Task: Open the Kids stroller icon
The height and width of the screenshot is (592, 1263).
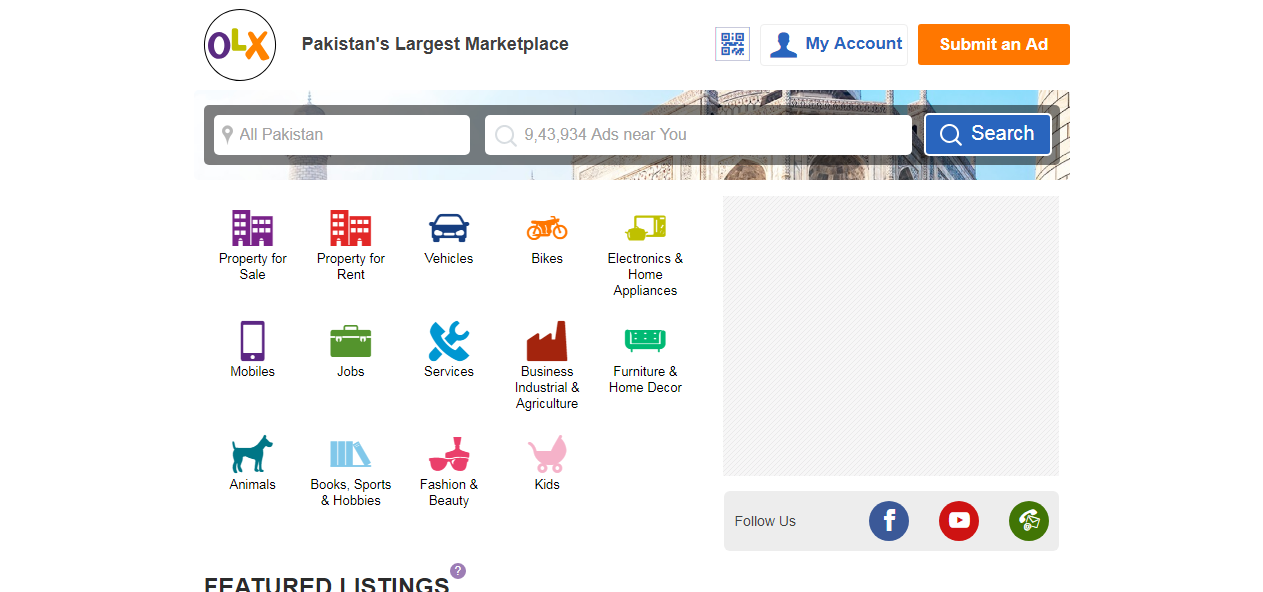Action: (x=547, y=454)
